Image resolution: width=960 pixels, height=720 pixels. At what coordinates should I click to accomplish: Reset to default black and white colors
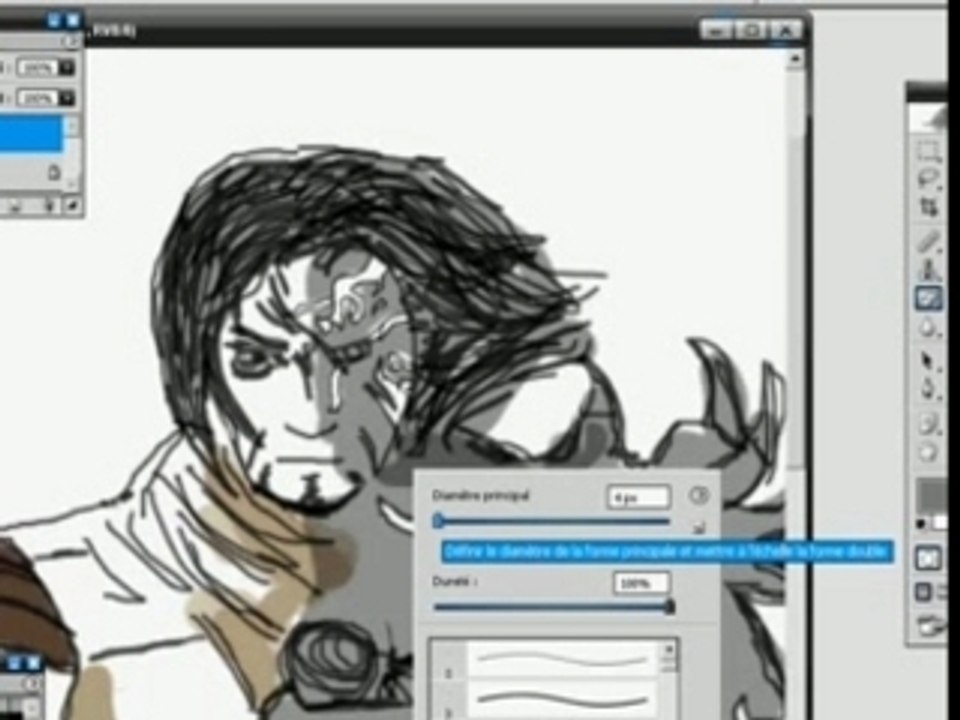(x=920, y=524)
